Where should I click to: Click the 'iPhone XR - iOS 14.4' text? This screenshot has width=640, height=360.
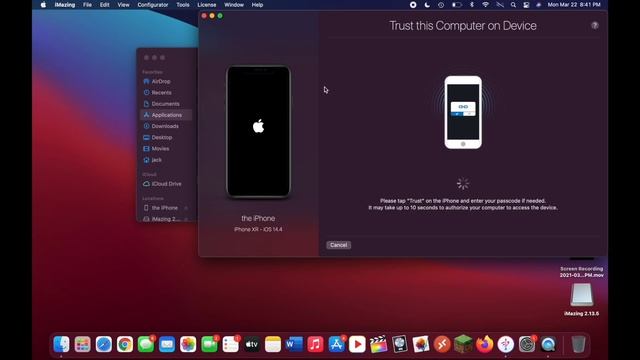[x=258, y=229]
